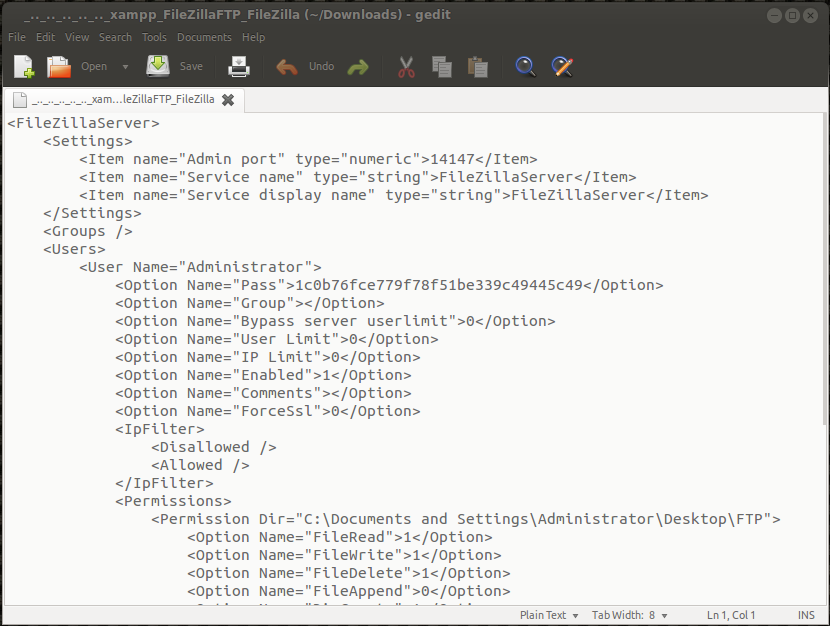Click the ForceSsl option line

pyautogui.click(x=268, y=411)
